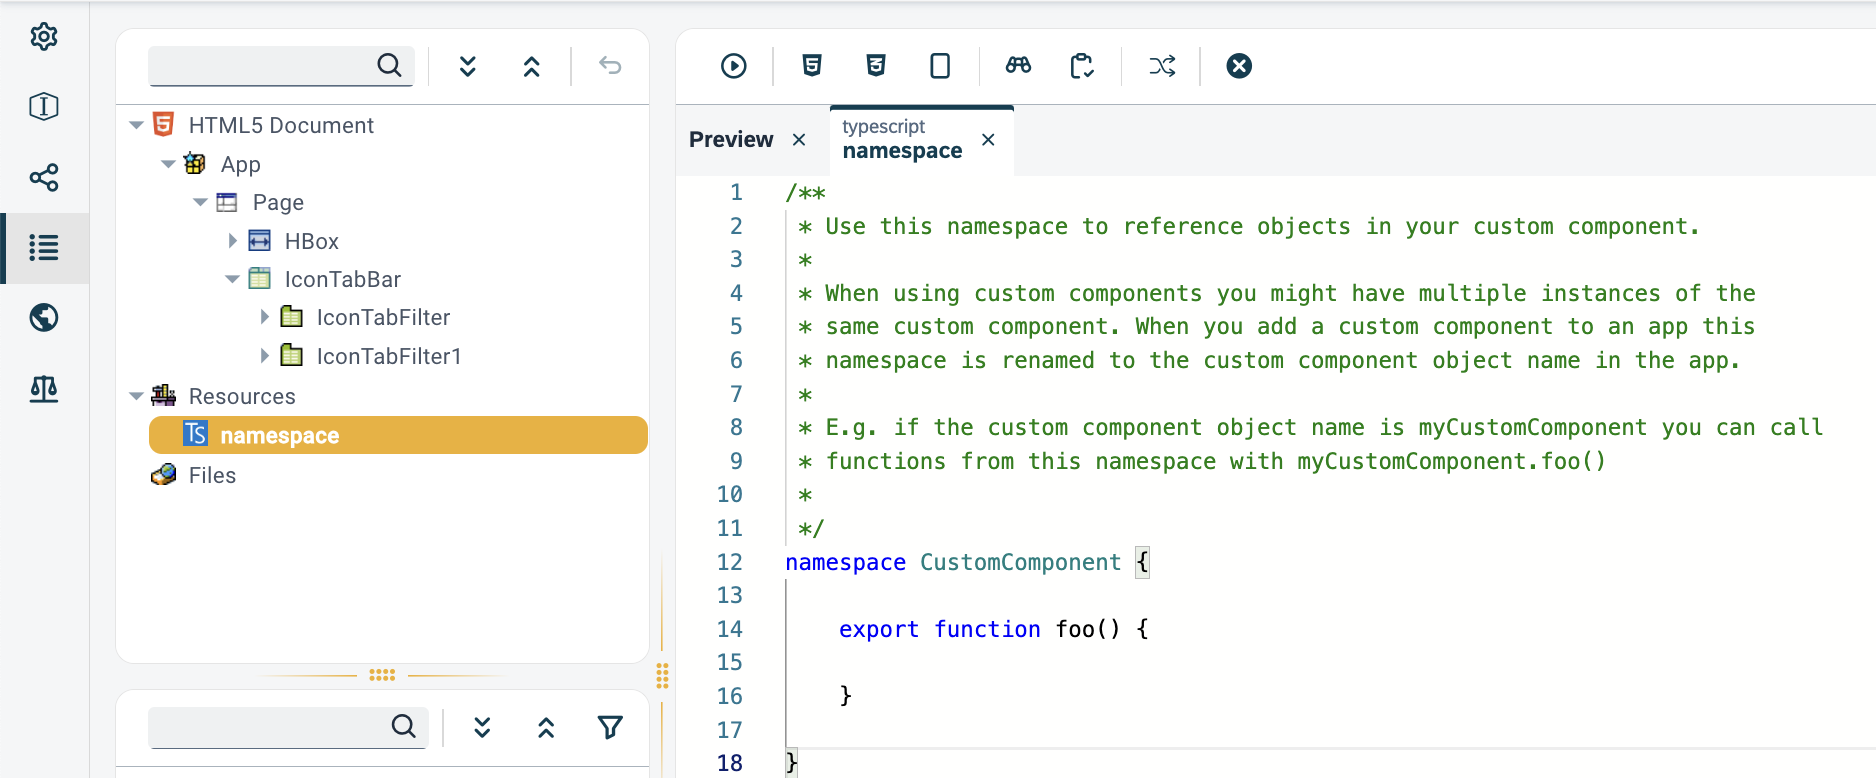Expand all in lower panel with double chevron
The image size is (1876, 778).
482,727
